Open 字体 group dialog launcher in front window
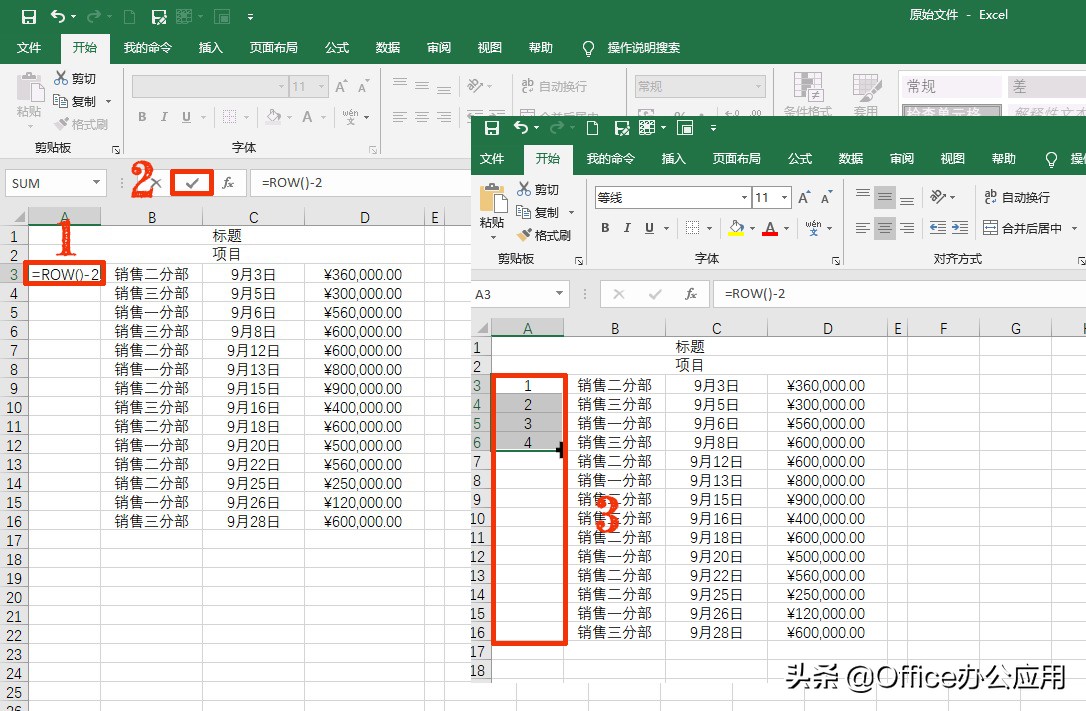Viewport: 1086px width, 711px height. (836, 261)
